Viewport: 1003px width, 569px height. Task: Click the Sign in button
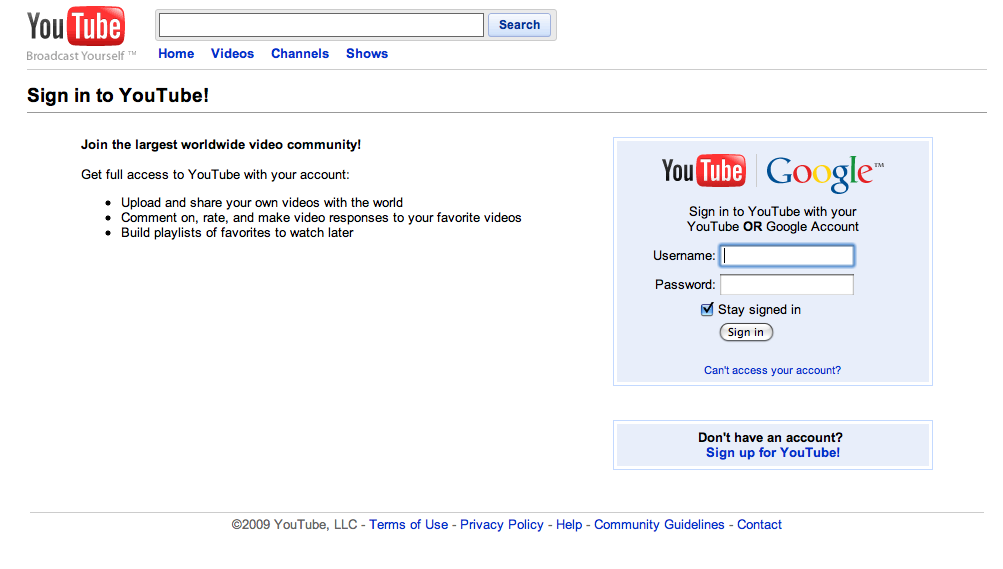746,332
